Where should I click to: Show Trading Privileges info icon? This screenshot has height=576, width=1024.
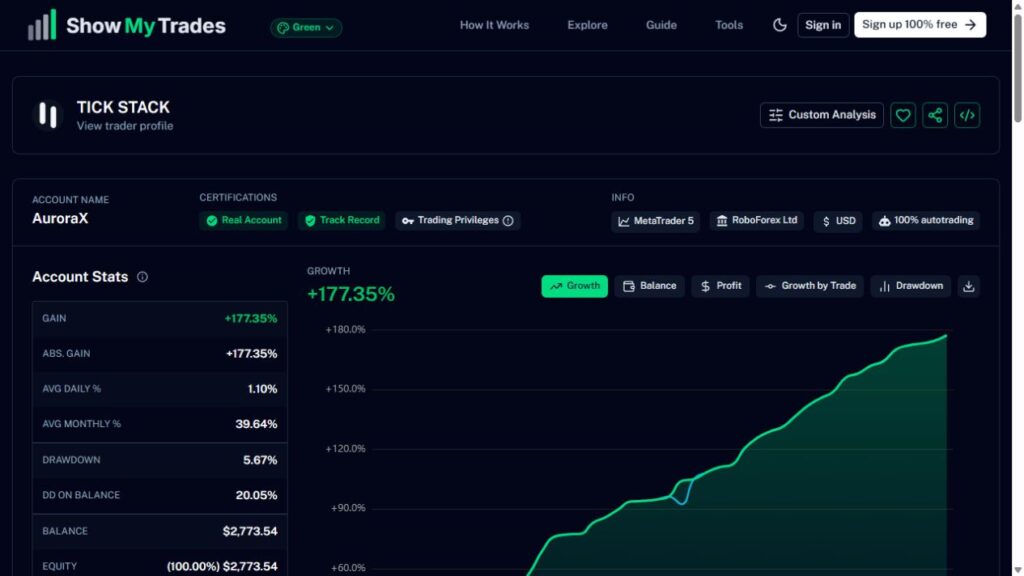click(508, 221)
